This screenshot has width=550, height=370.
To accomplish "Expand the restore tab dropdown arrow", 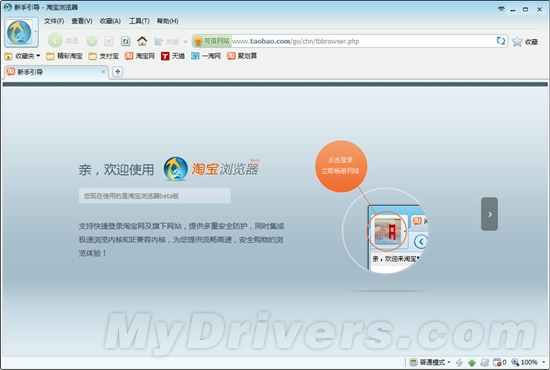I will click(185, 42).
